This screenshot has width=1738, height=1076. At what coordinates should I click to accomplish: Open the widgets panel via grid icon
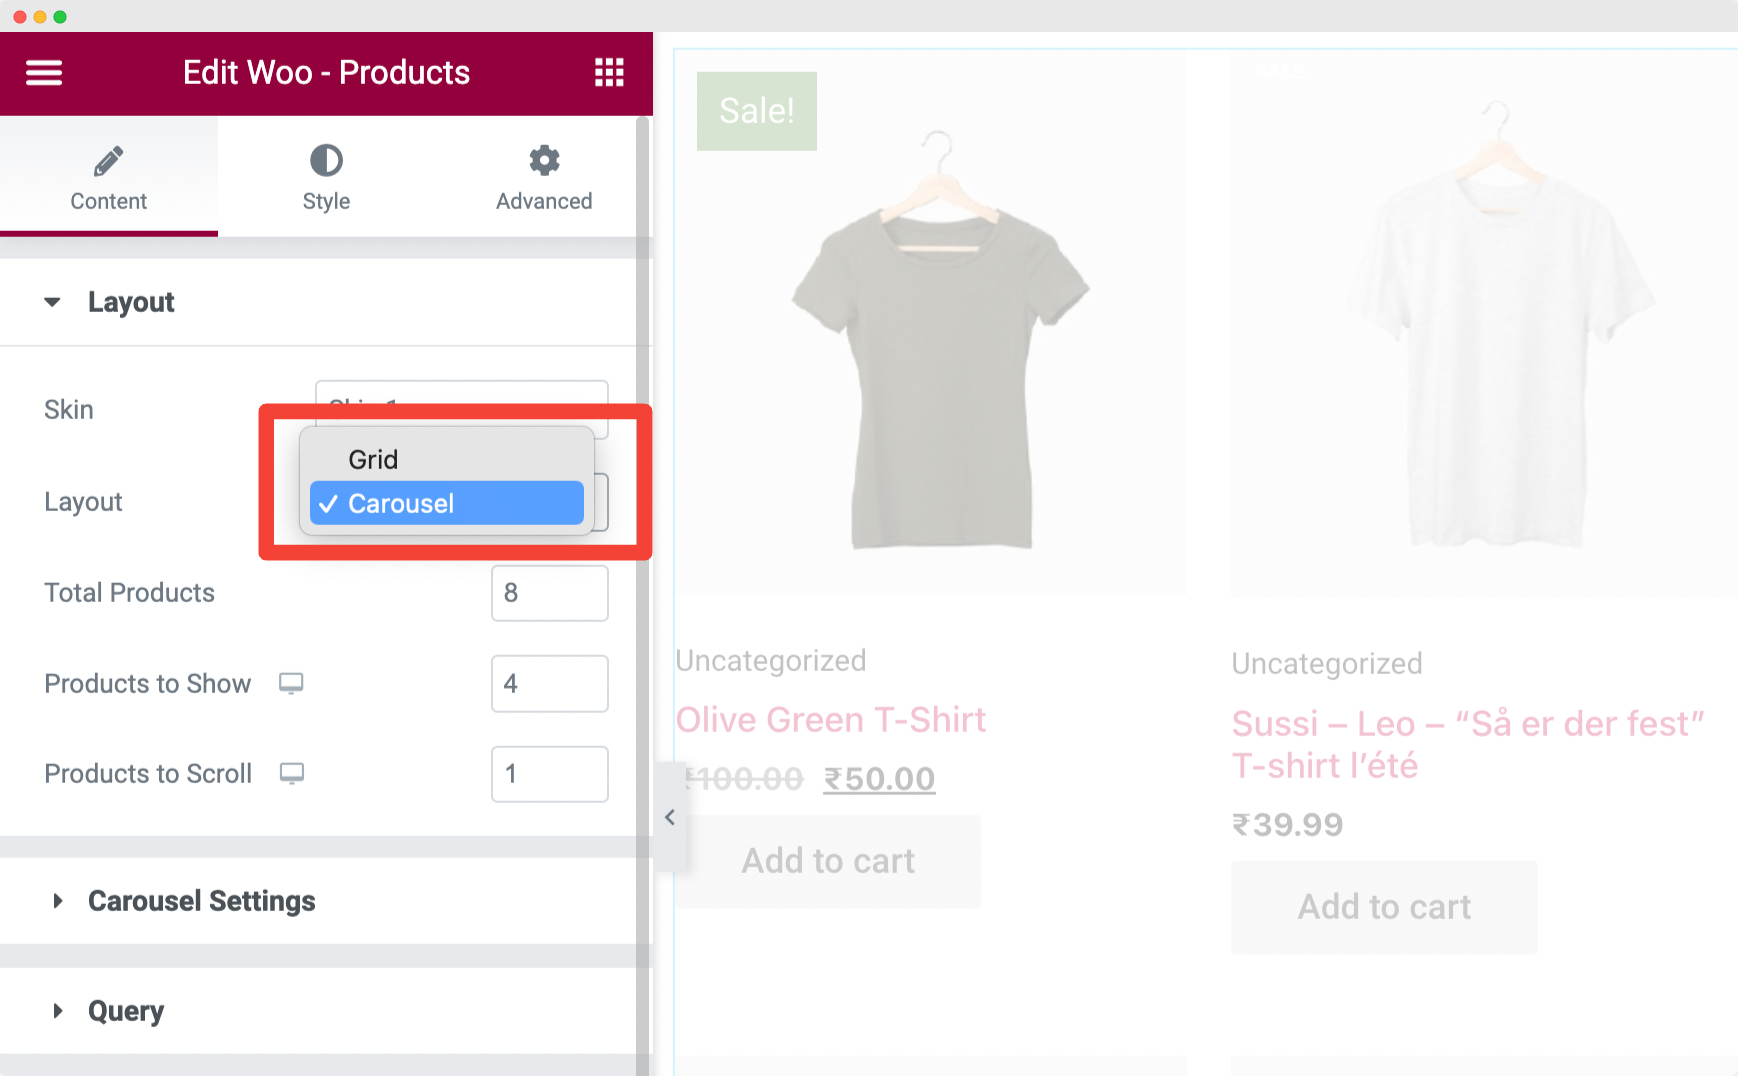[x=609, y=72]
